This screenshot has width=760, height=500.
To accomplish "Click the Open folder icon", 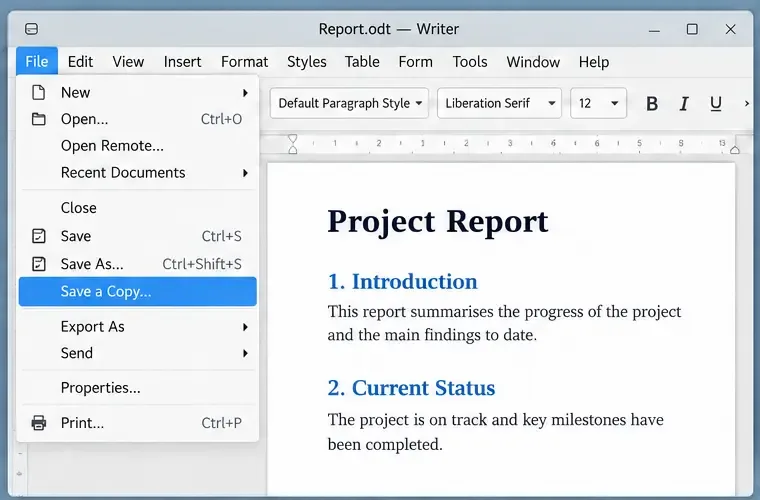I will click(x=38, y=119).
